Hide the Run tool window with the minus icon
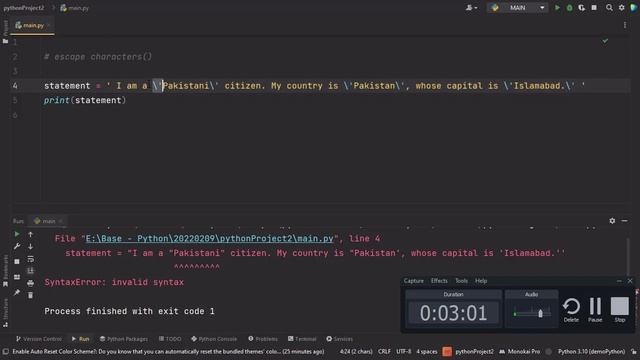 tap(624, 221)
